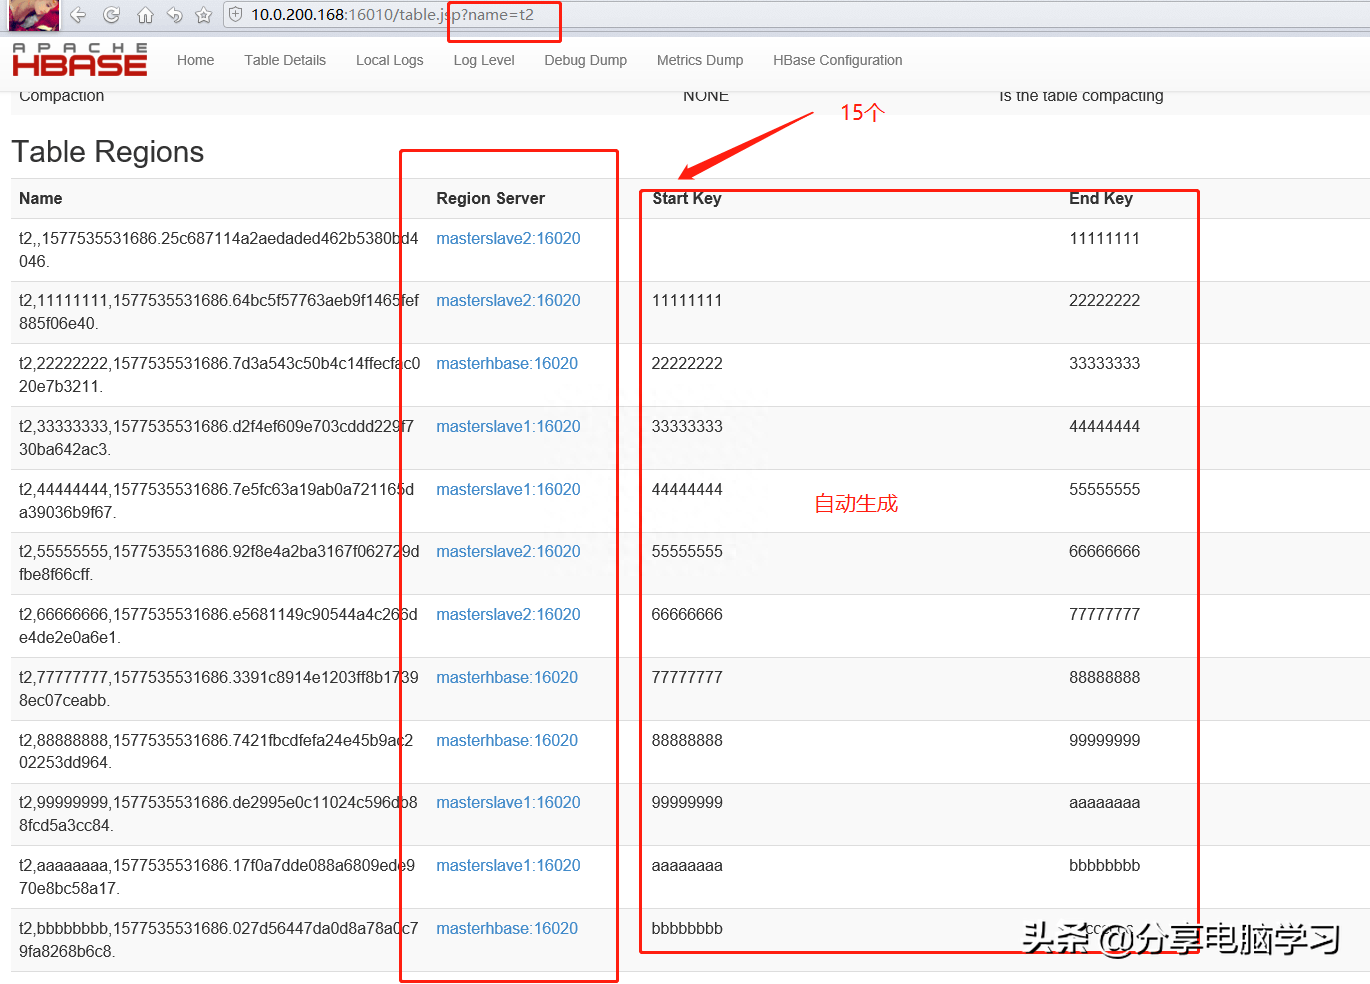Screen dimensions: 1370x984
Task: Open masterslave1:16020 link for region 33333333
Action: 508,426
